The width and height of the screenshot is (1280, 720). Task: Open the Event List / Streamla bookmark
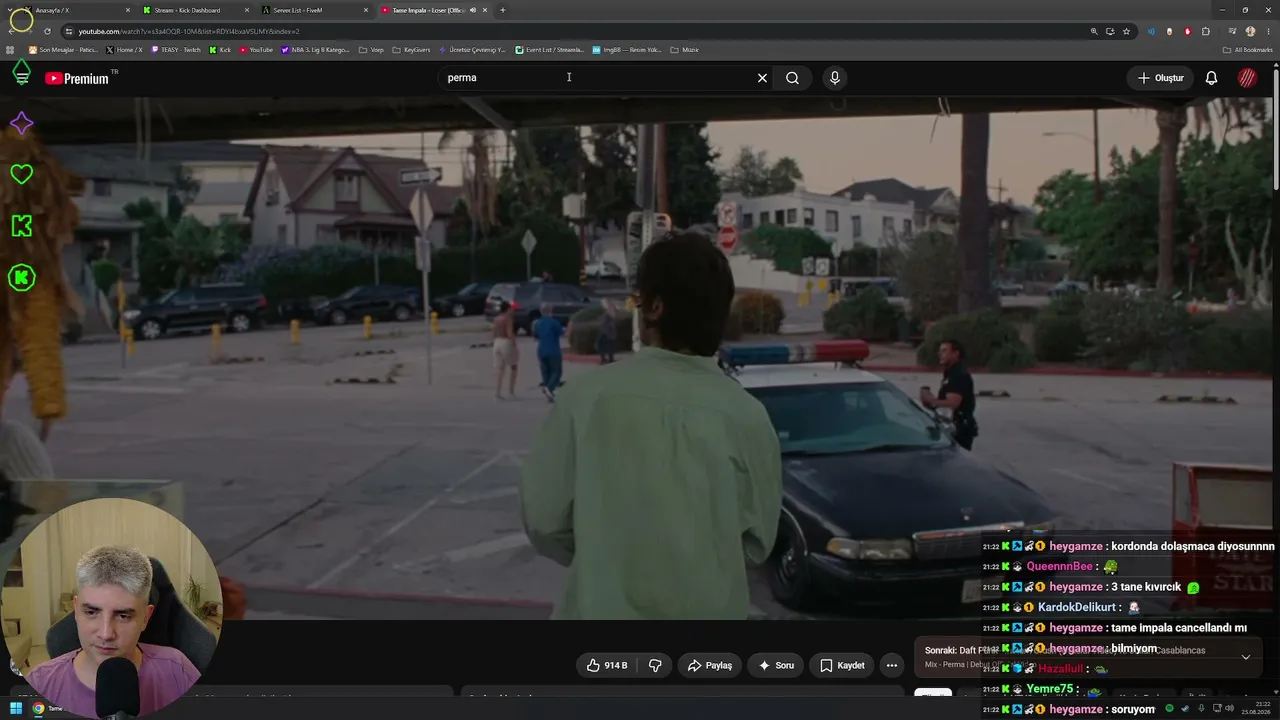[549, 49]
